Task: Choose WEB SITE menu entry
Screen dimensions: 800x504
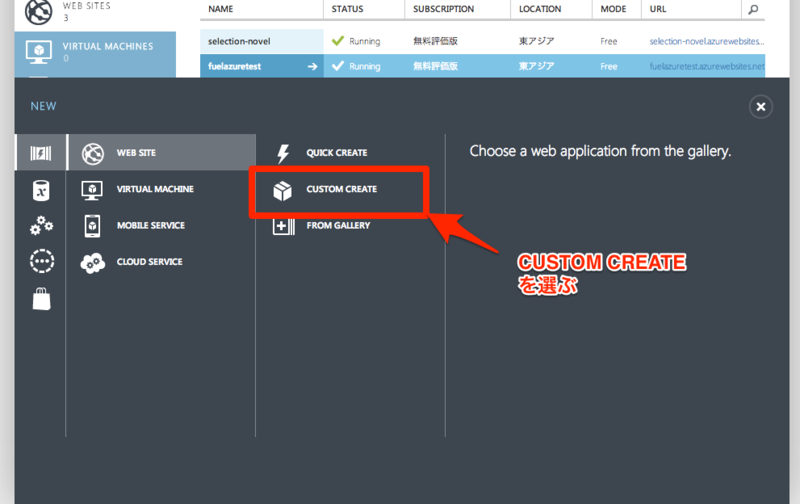Action: 136,153
